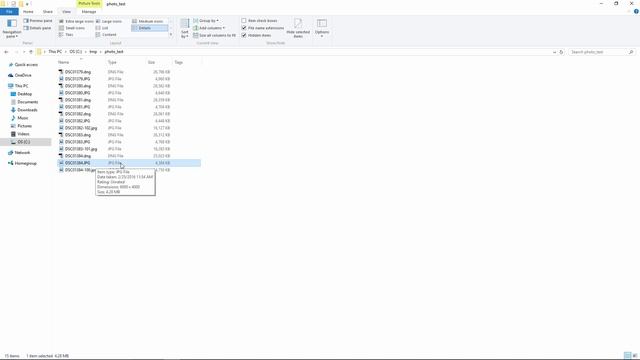Image resolution: width=640 pixels, height=360 pixels.
Task: Click OS (C:) in the address bar
Action: (76, 52)
